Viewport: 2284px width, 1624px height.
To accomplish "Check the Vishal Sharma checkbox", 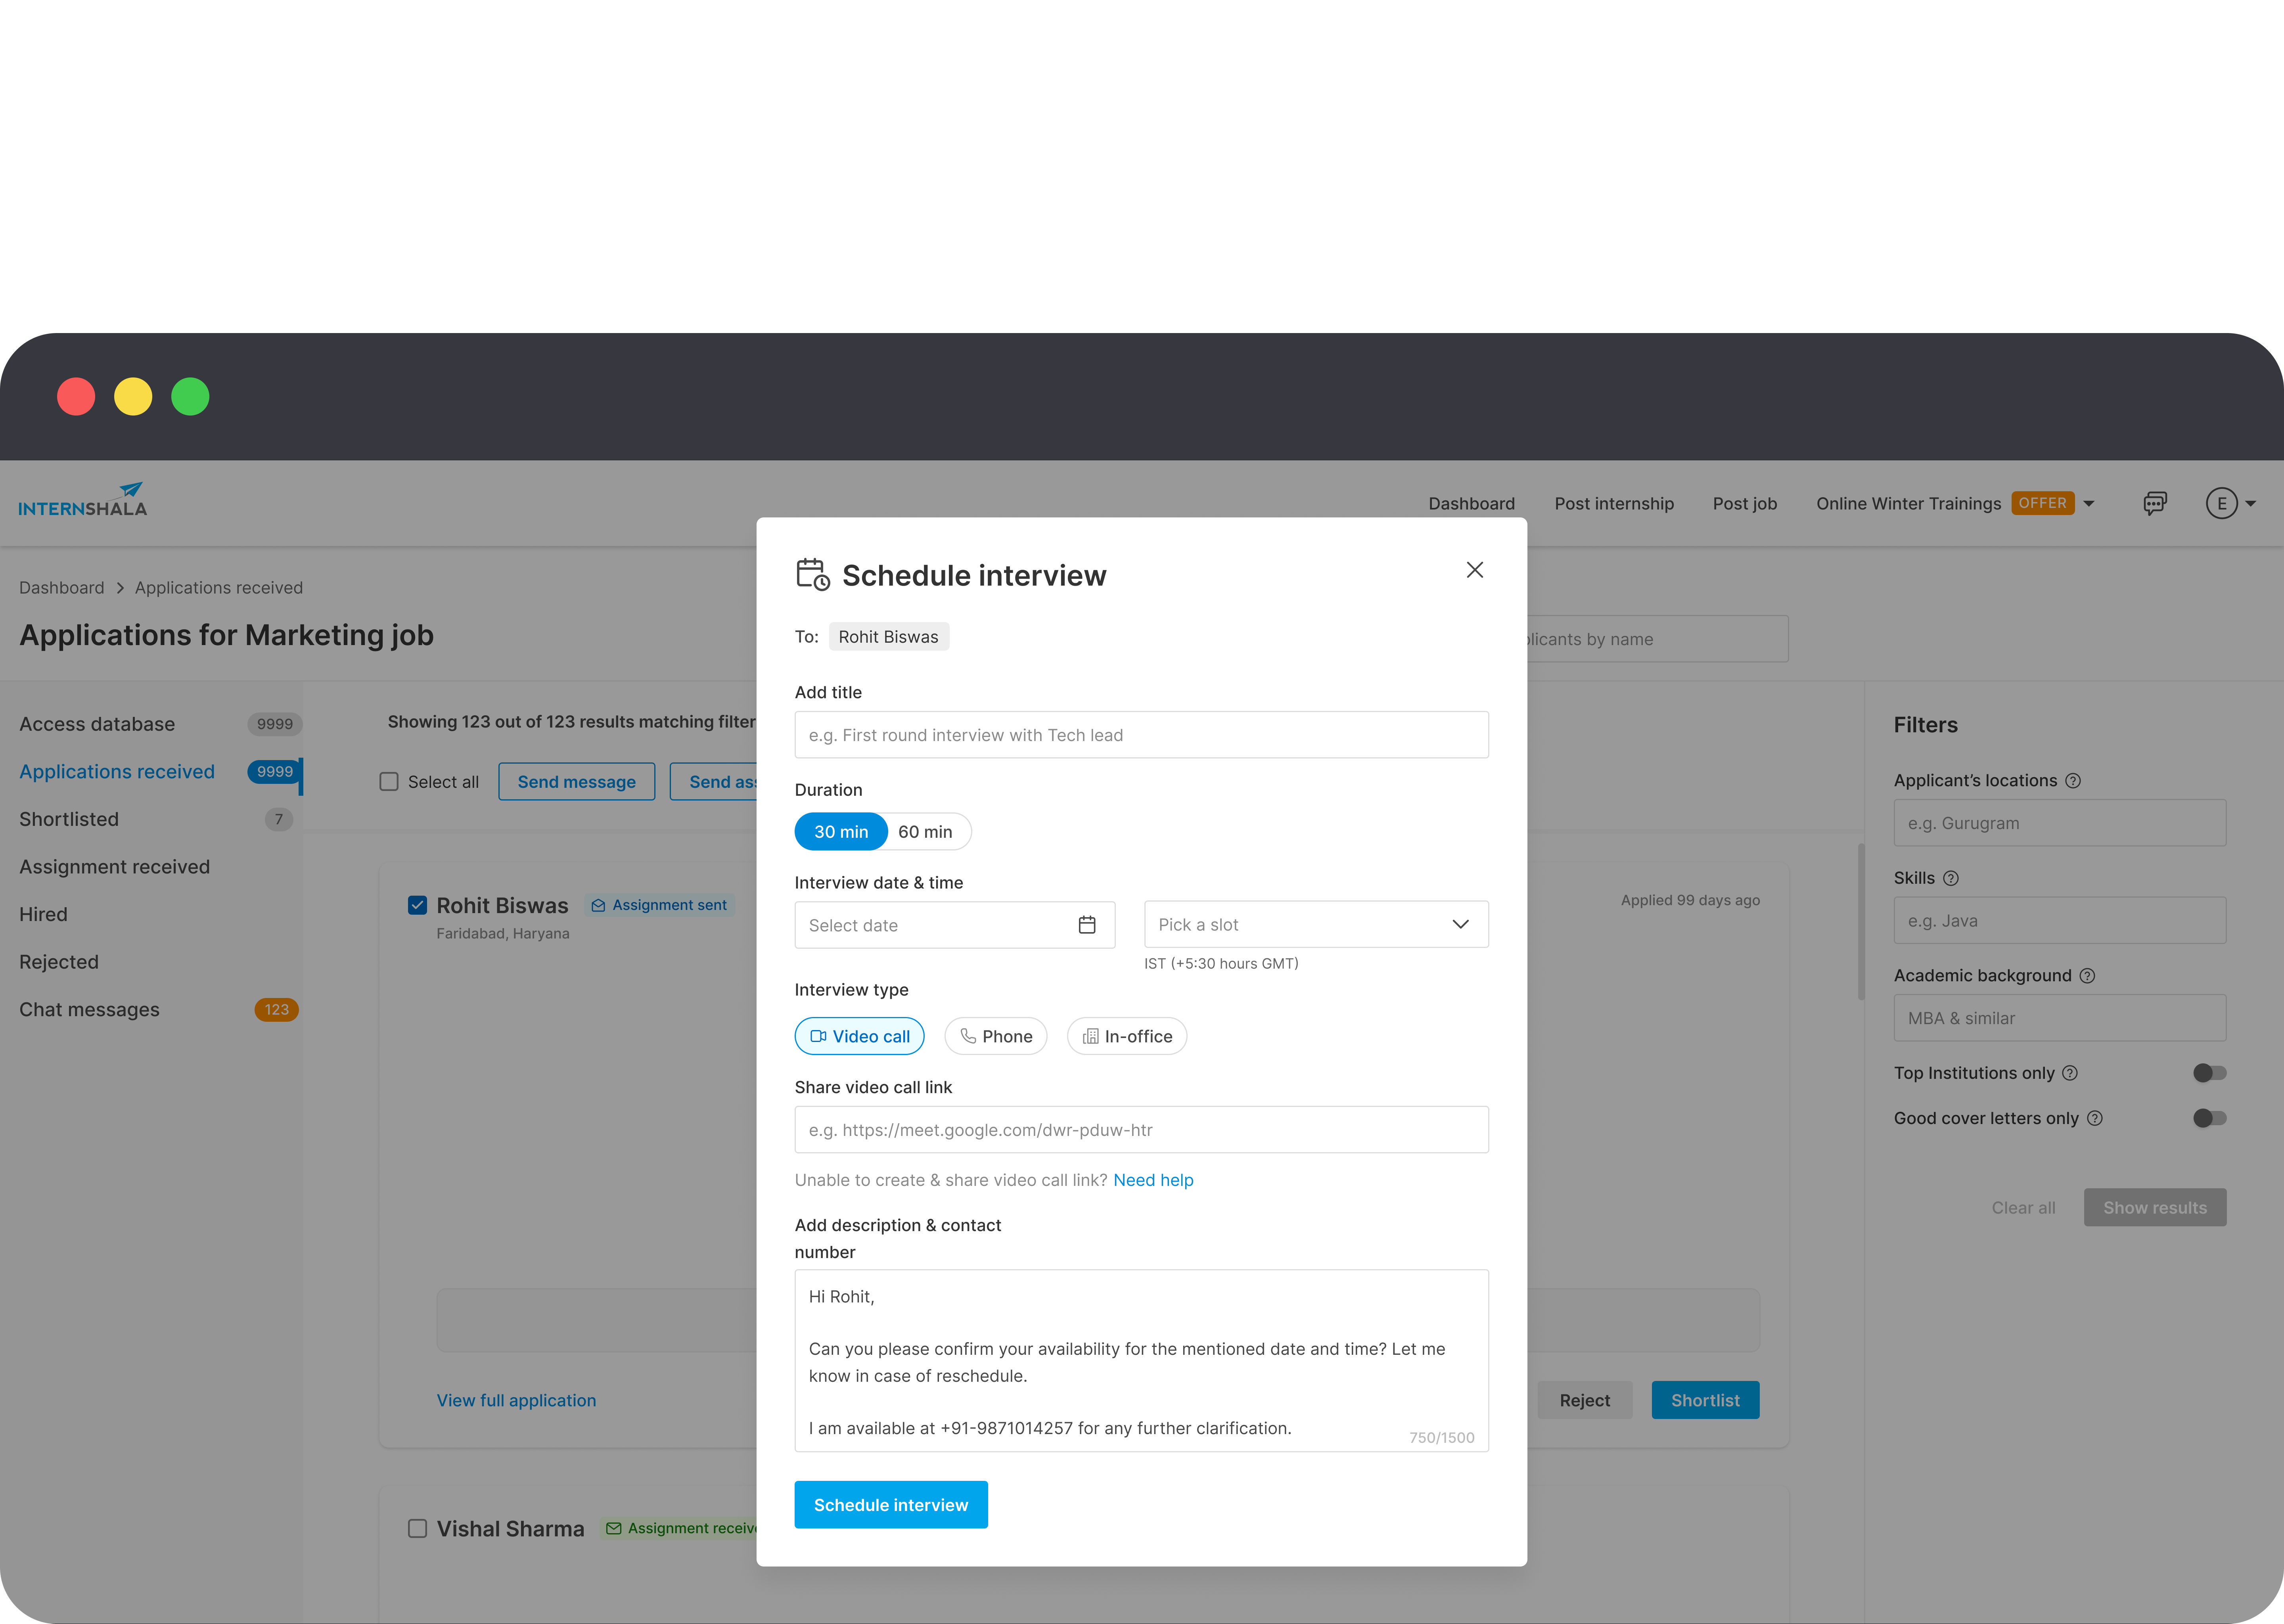I will pos(418,1529).
